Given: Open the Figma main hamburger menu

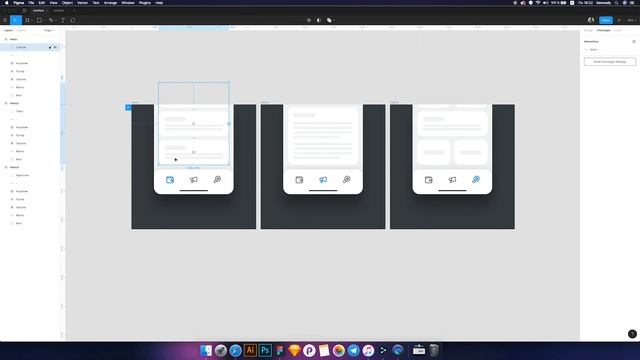Looking at the screenshot, I should tap(5, 20).
